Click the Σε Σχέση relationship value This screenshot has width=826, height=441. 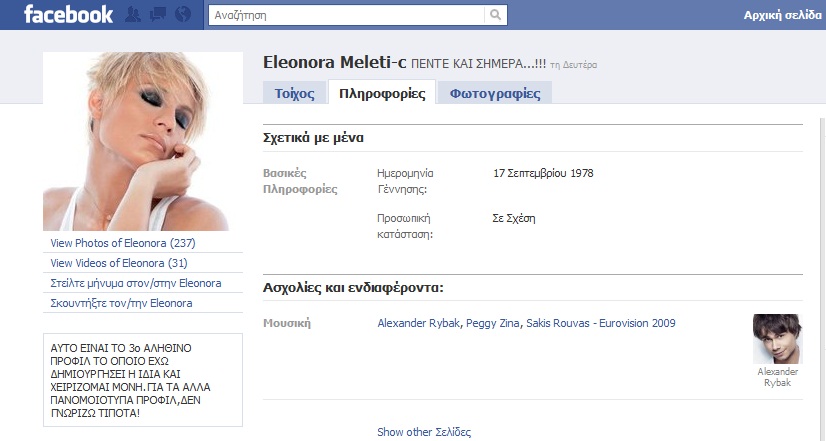pos(514,218)
